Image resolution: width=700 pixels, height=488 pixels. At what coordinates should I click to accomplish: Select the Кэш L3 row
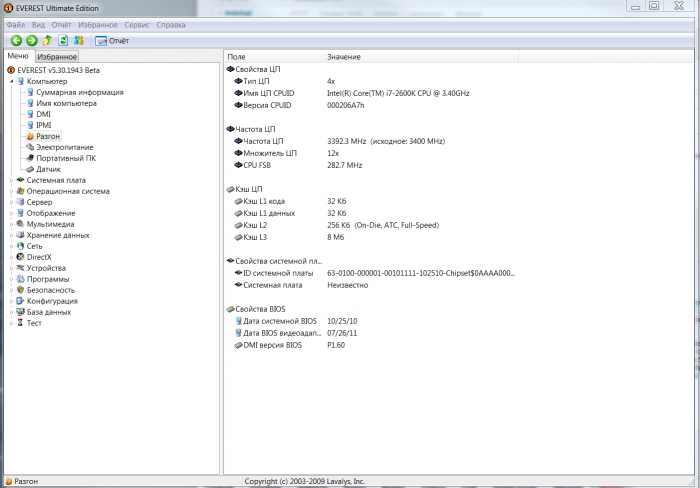click(371, 237)
